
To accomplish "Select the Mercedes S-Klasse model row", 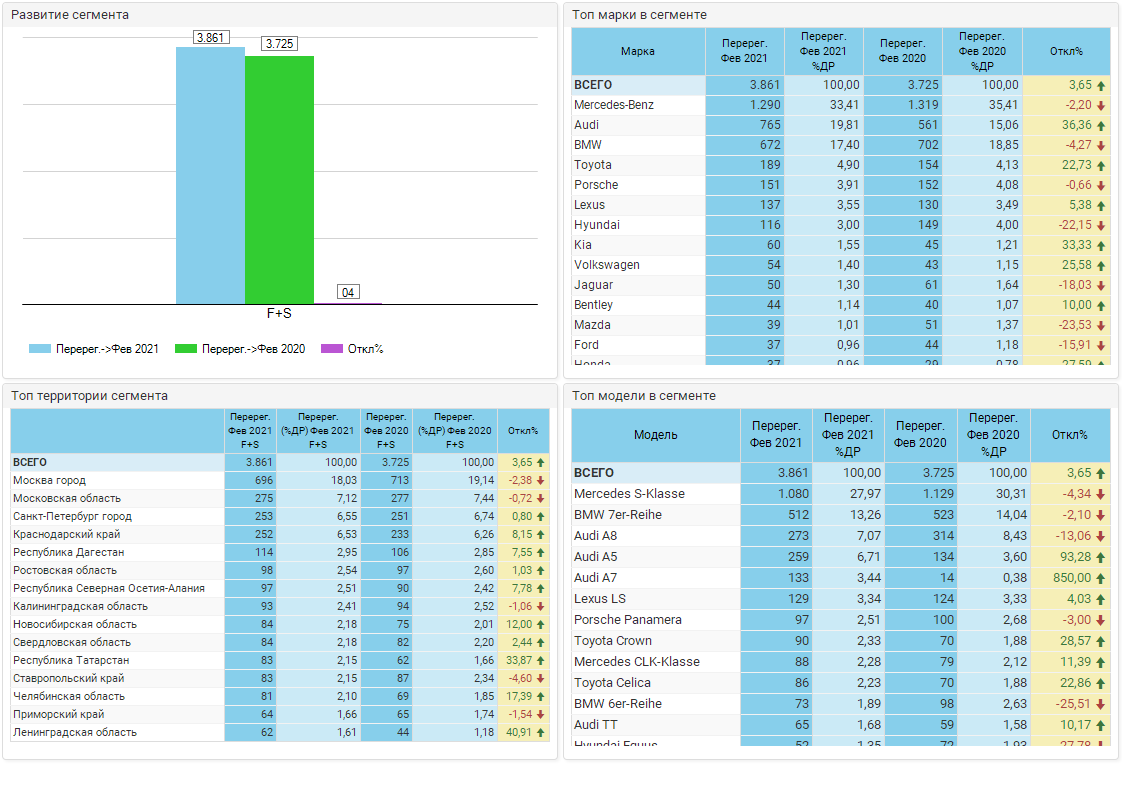I will [x=629, y=494].
